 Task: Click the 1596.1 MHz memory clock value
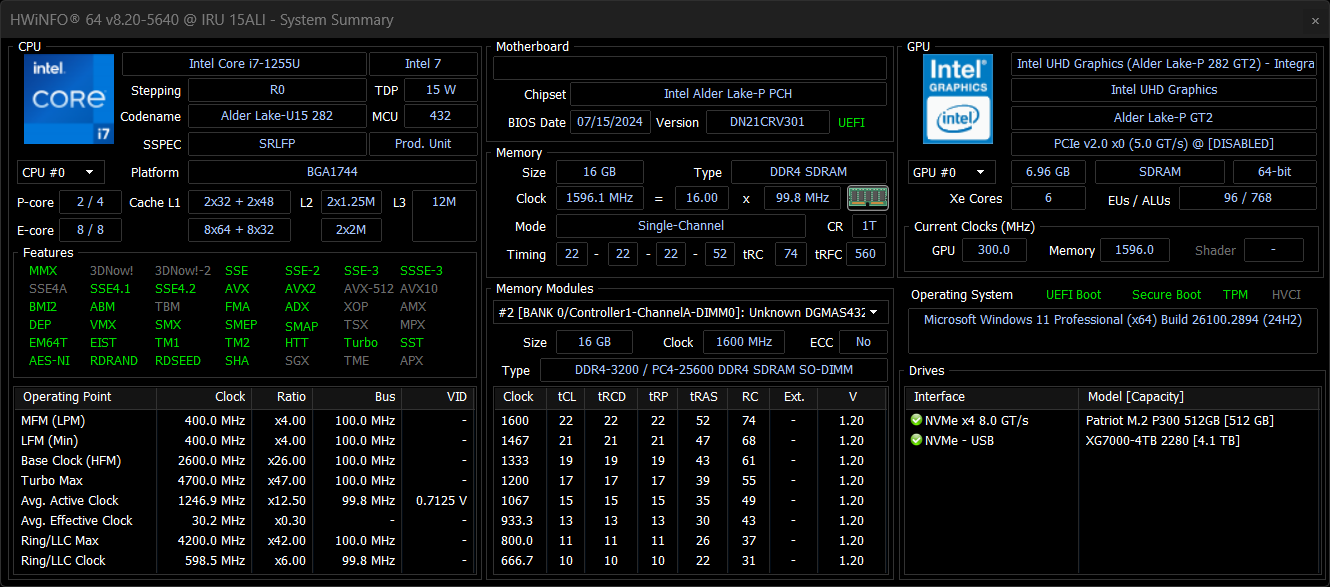click(599, 198)
